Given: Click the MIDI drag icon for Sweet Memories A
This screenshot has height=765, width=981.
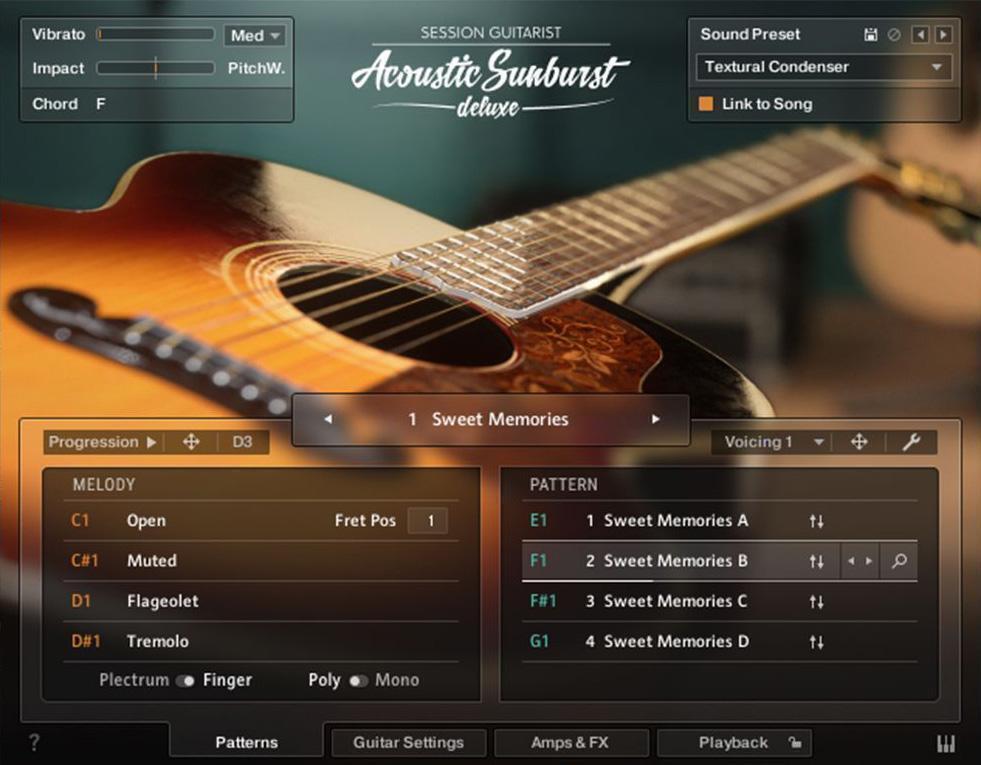Looking at the screenshot, I should pyautogui.click(x=816, y=521).
